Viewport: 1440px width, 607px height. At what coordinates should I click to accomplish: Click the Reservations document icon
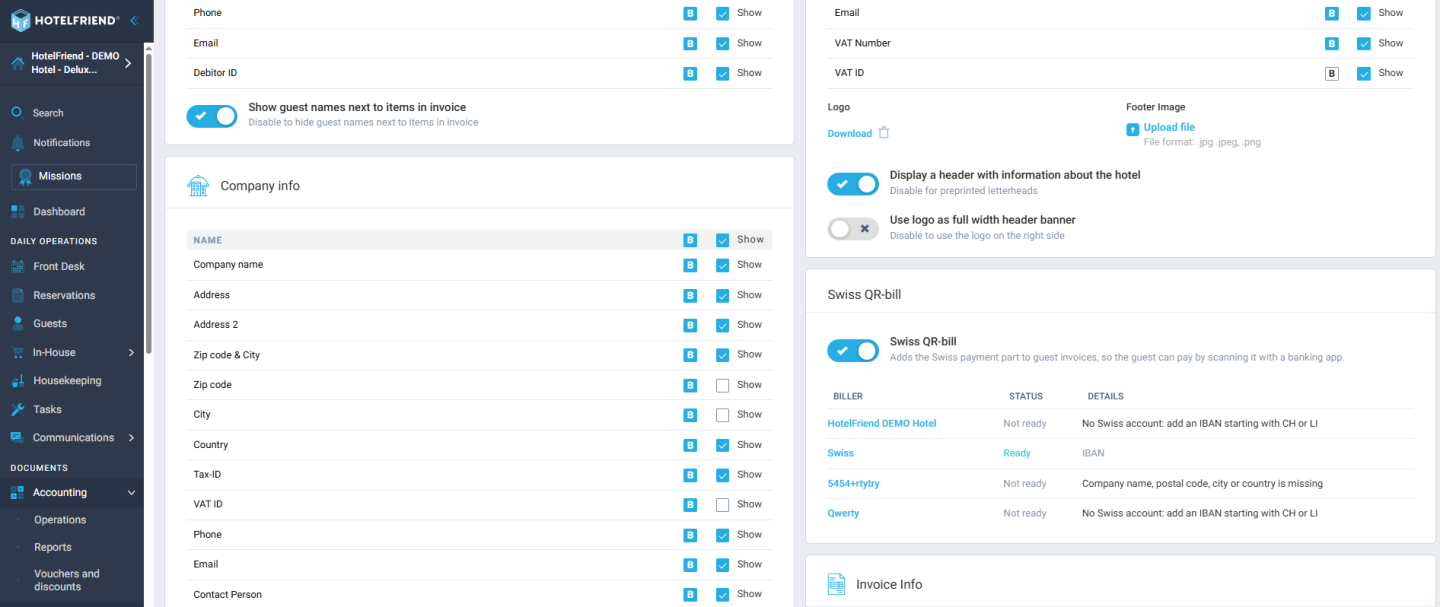[17, 296]
